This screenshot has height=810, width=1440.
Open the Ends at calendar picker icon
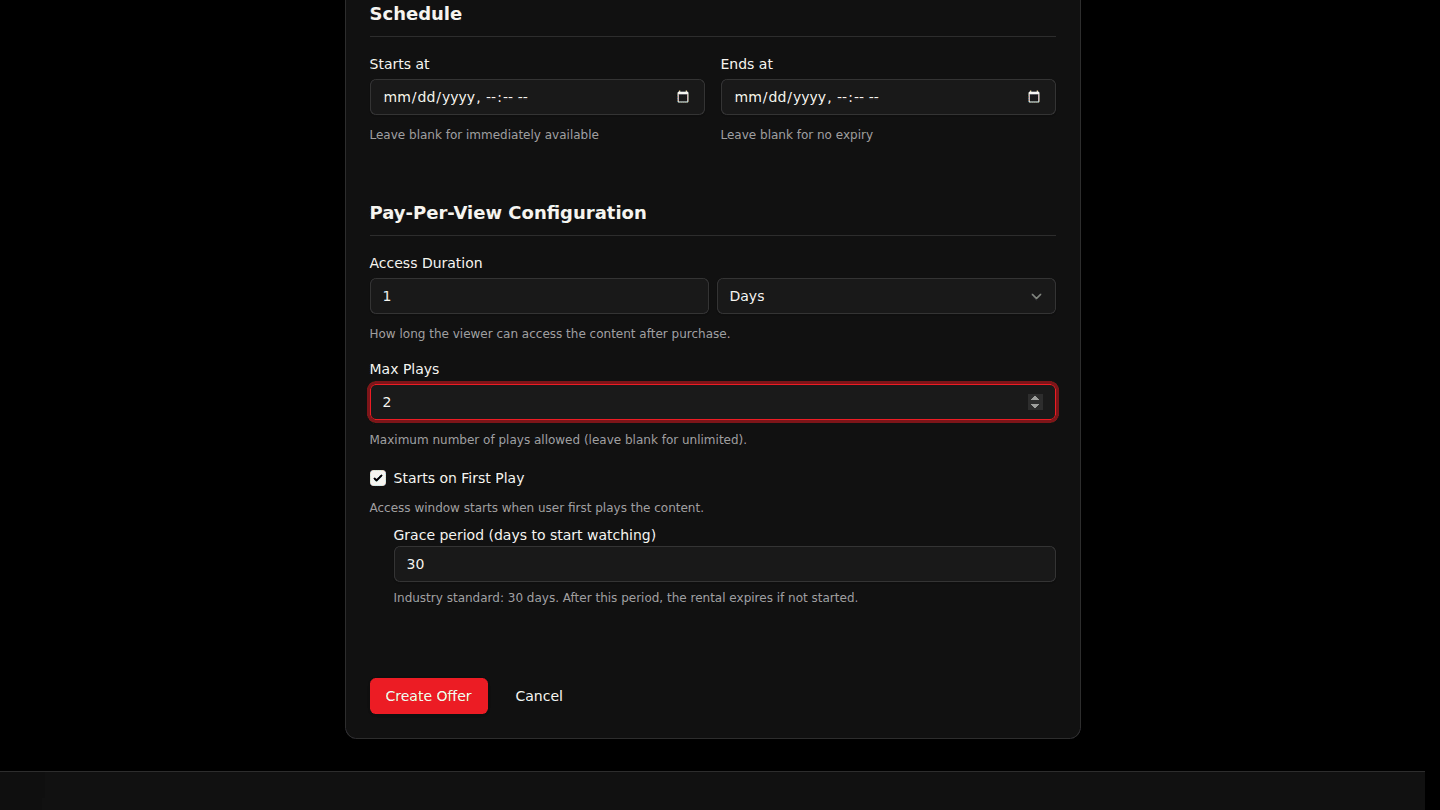point(1034,97)
